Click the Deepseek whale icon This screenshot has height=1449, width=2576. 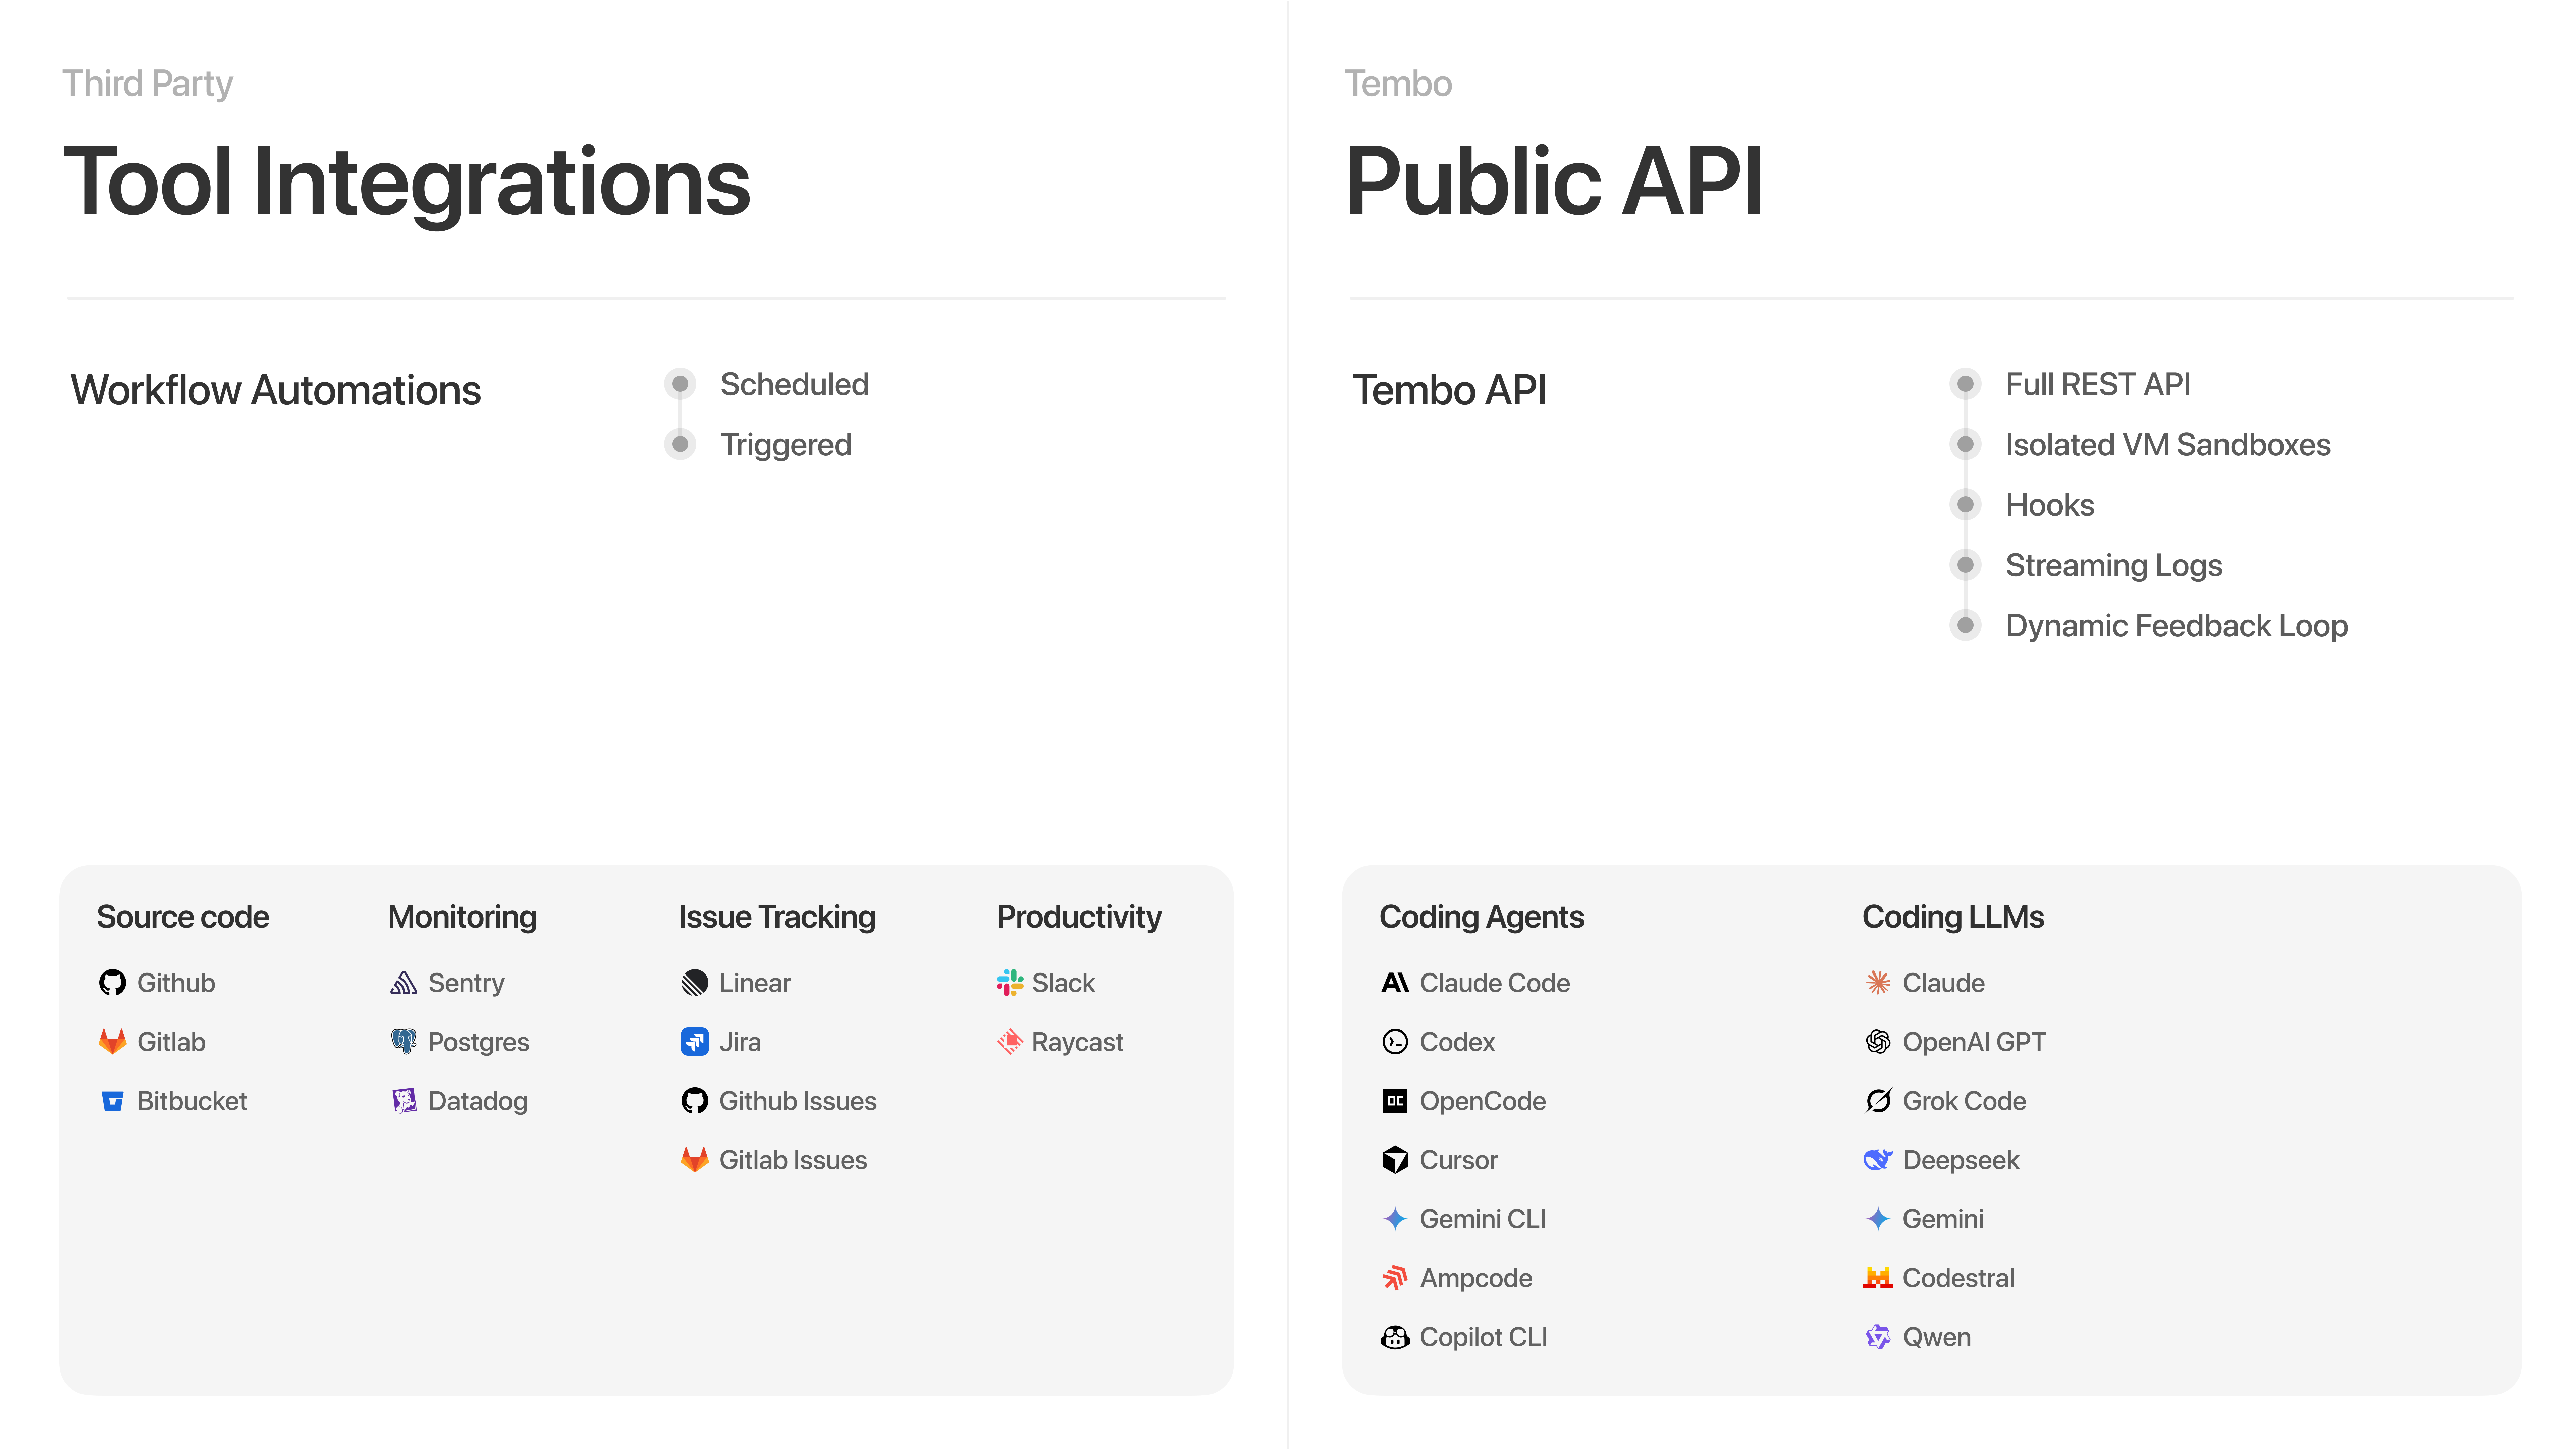1877,1160
